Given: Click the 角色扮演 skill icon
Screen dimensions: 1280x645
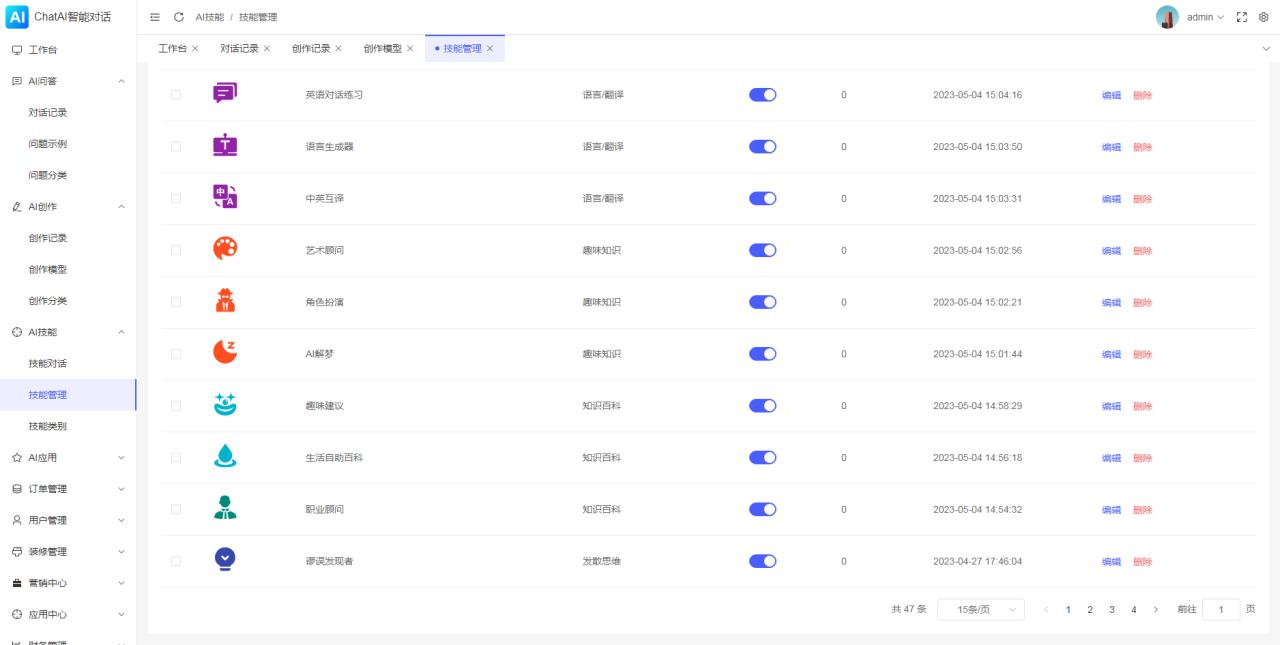Looking at the screenshot, I should pyautogui.click(x=225, y=301).
